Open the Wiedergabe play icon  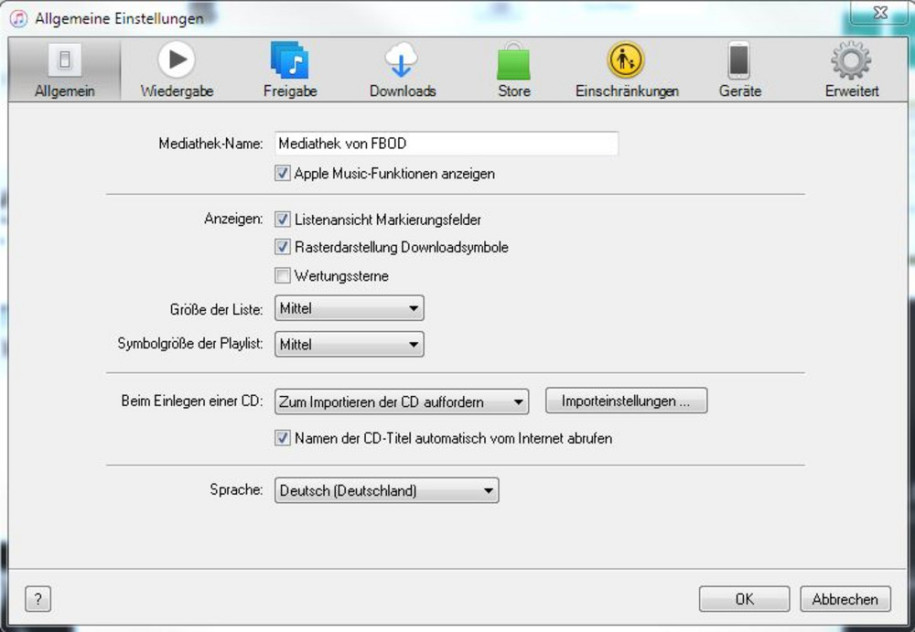coord(176,60)
